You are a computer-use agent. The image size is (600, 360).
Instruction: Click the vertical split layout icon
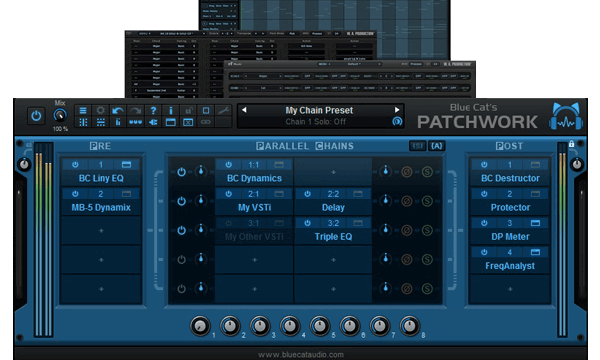click(x=83, y=122)
